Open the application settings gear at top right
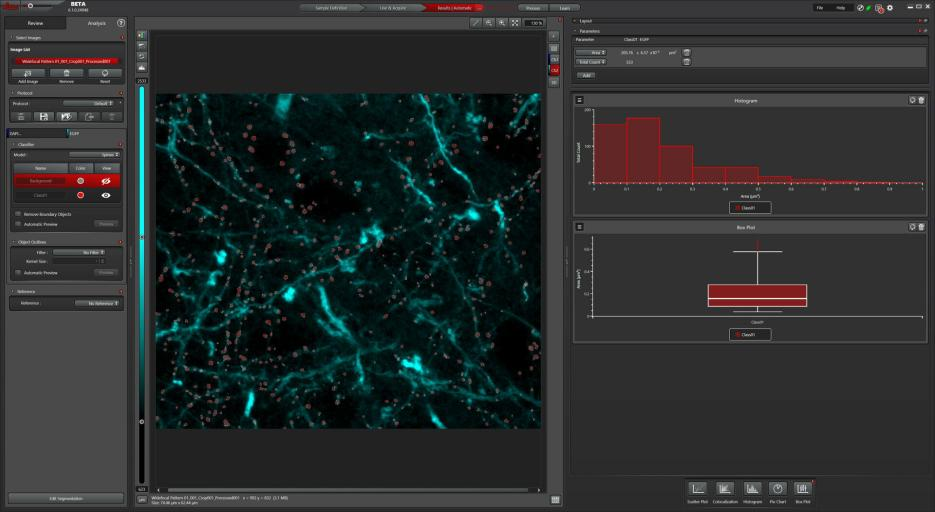 point(890,8)
